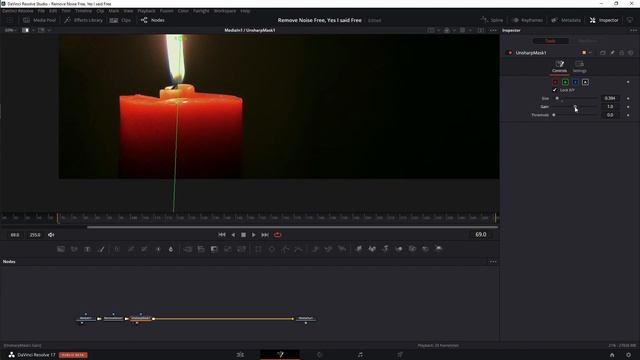Add keyframe for the Threshold parameter
This screenshot has height=360, width=640.
point(628,115)
